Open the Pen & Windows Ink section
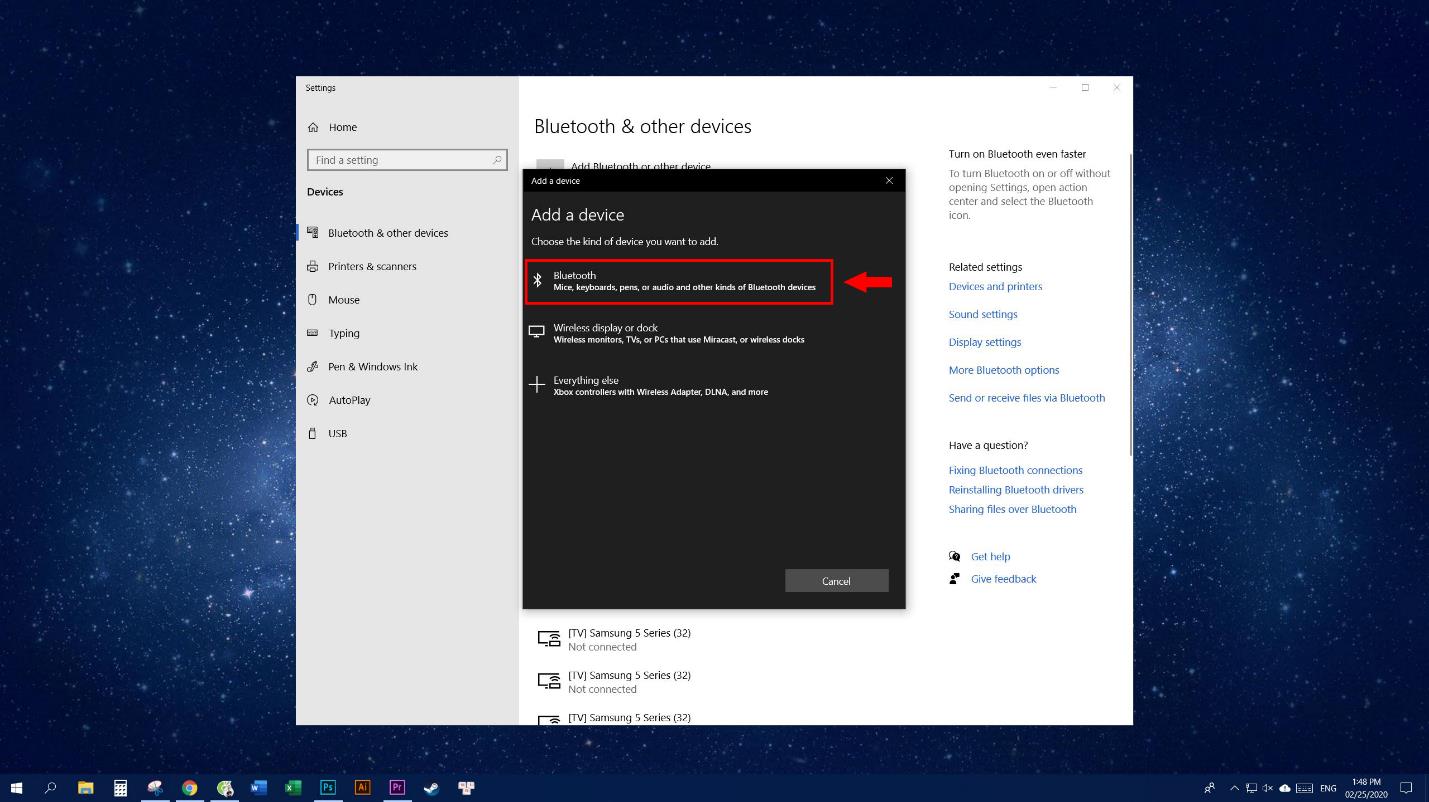1429x802 pixels. [372, 367]
